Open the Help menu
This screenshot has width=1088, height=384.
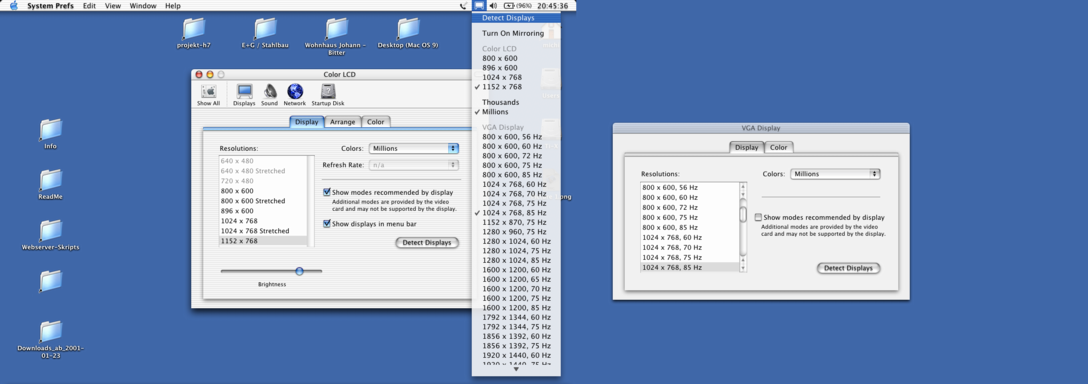point(173,6)
